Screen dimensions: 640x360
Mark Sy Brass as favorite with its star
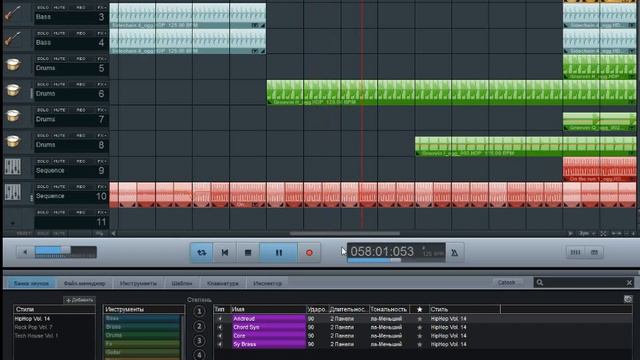point(420,344)
